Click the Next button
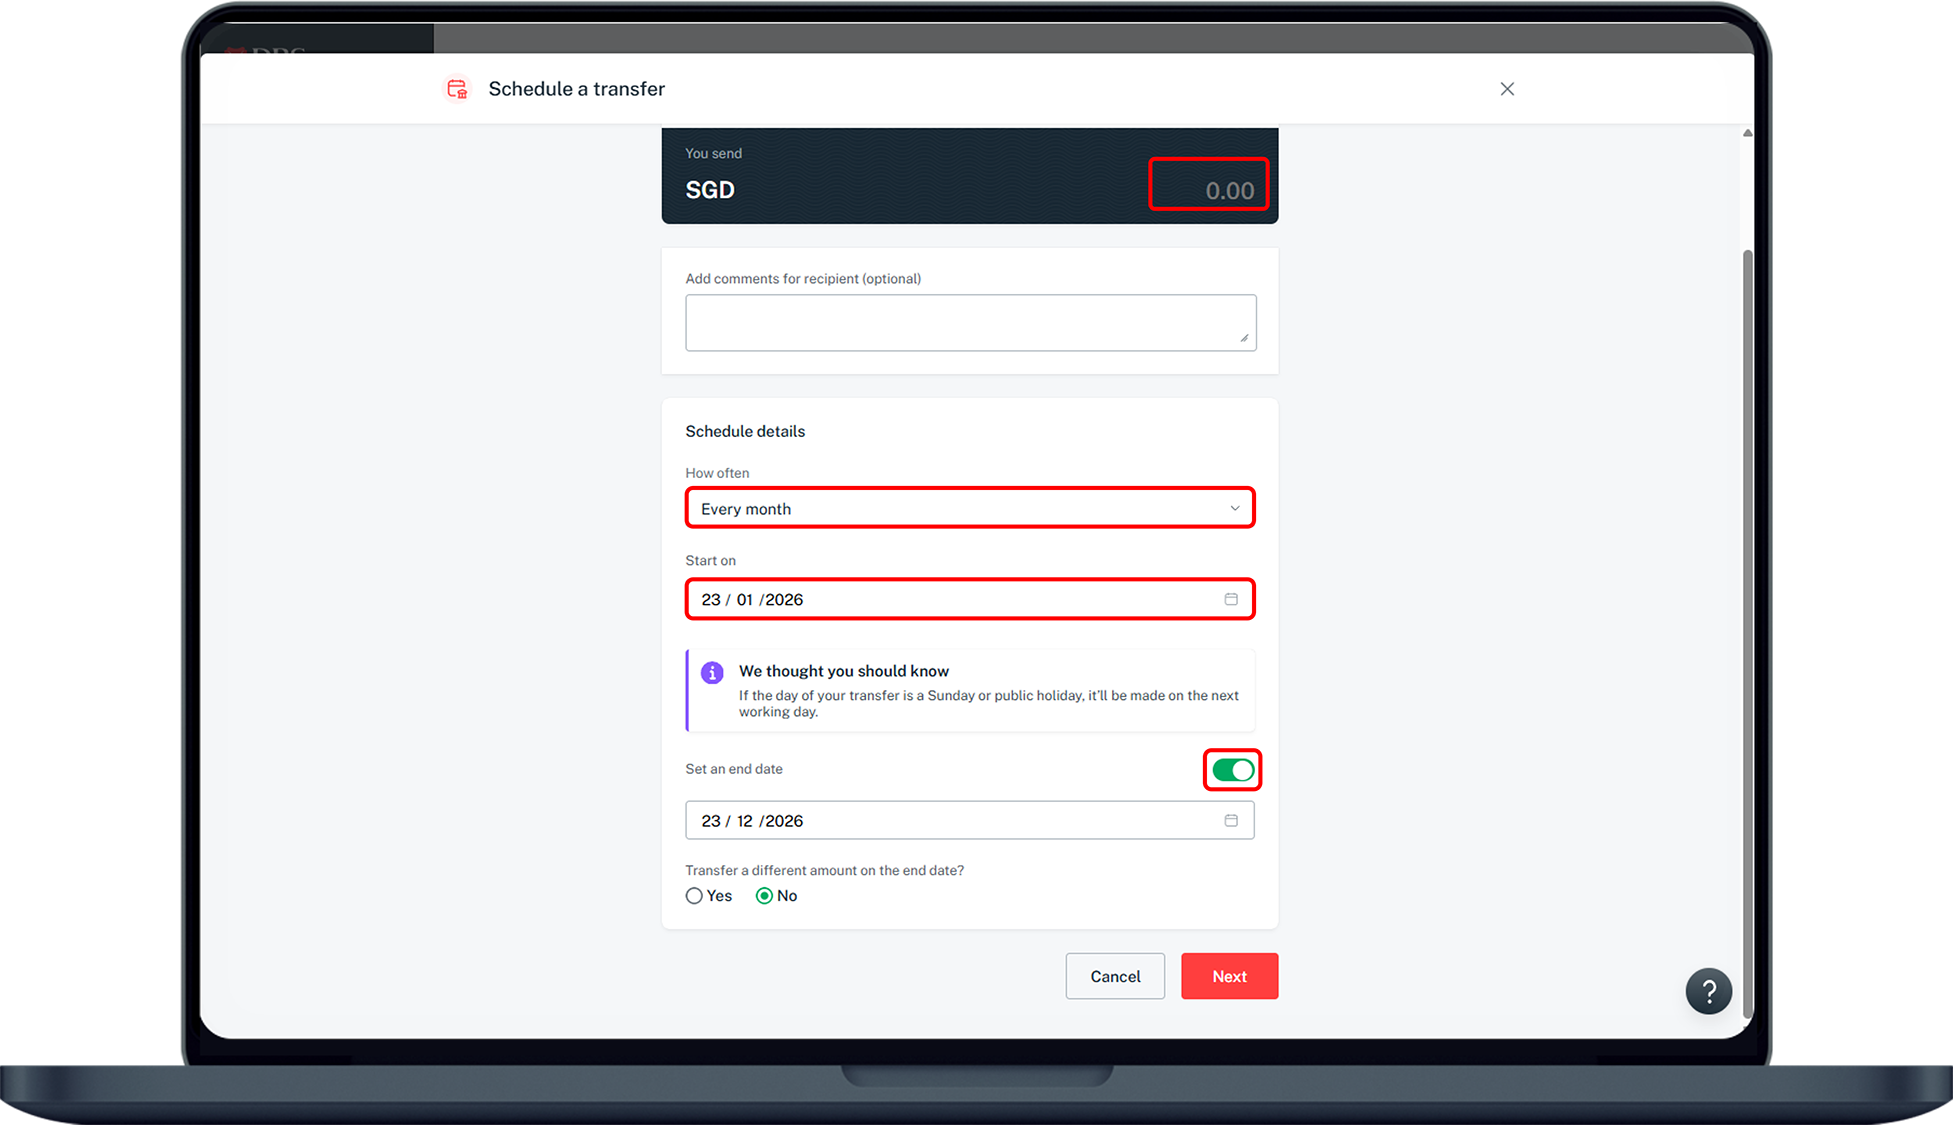Viewport: 1953px width, 1125px height. click(x=1229, y=976)
